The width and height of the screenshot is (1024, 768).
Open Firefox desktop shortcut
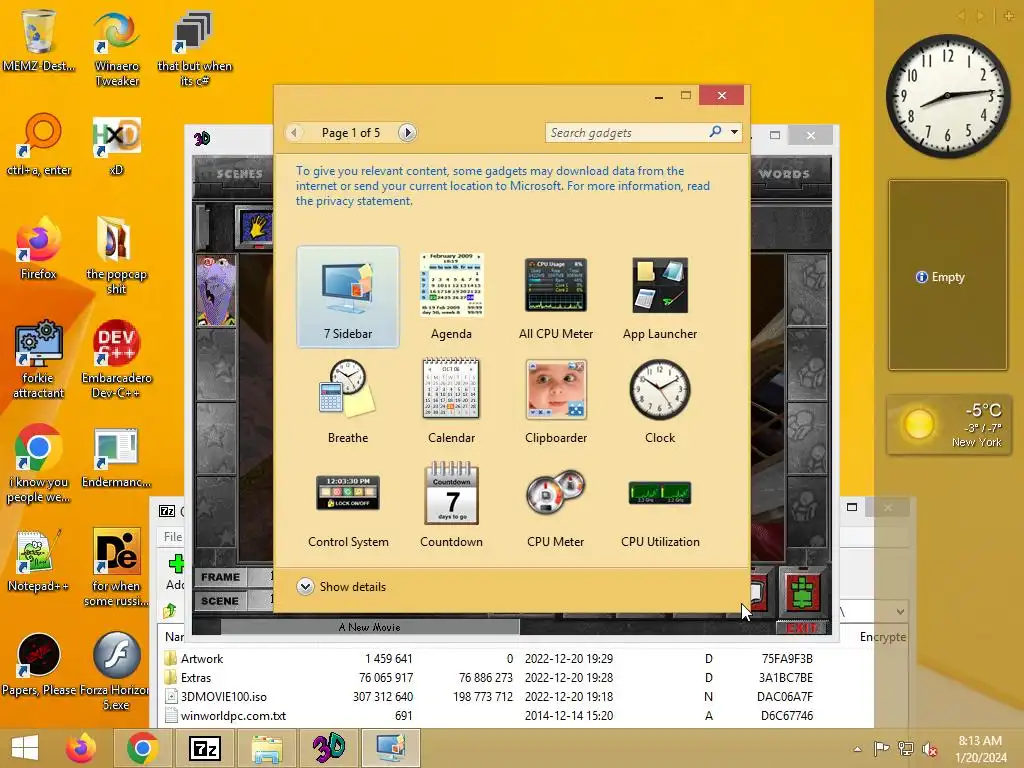[x=38, y=248]
